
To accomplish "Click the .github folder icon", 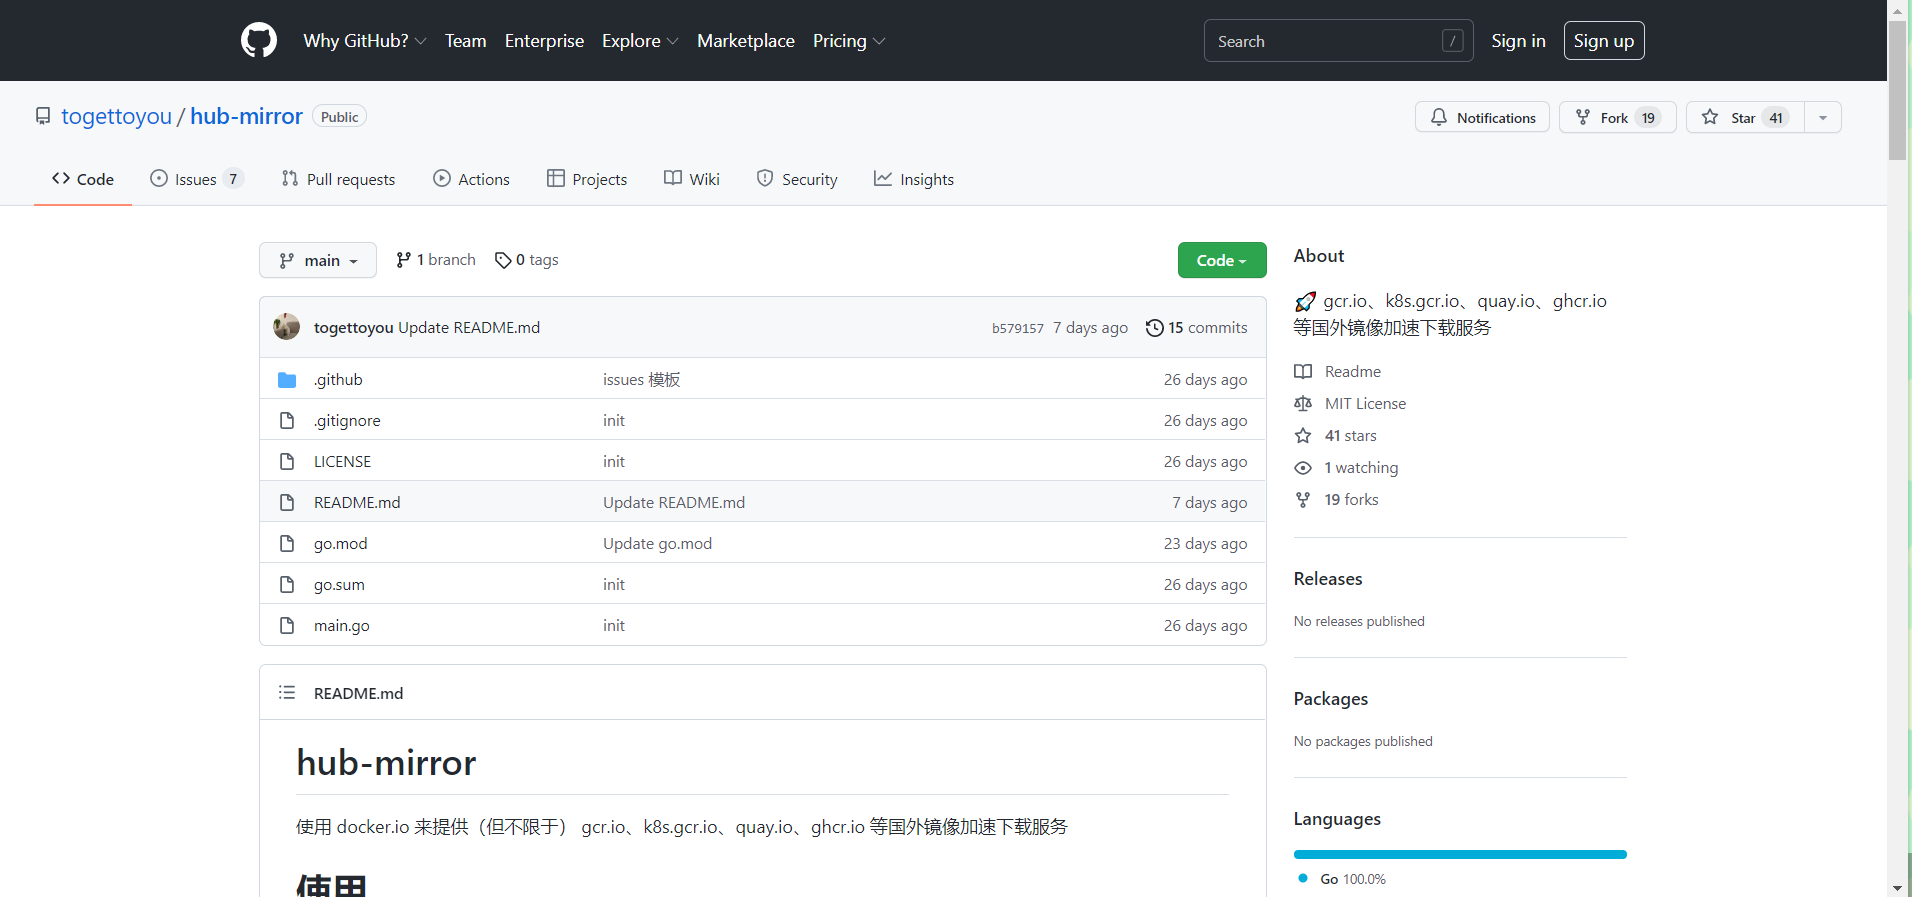I will tap(287, 380).
